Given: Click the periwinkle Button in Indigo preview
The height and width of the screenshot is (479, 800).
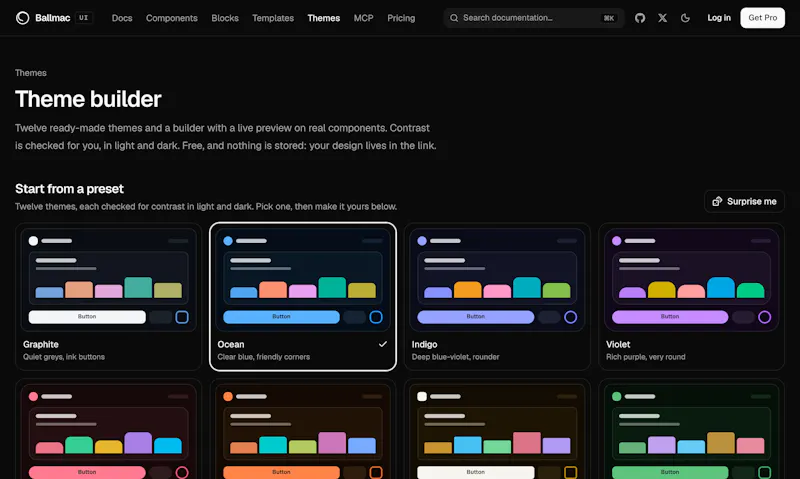Looking at the screenshot, I should (476, 317).
